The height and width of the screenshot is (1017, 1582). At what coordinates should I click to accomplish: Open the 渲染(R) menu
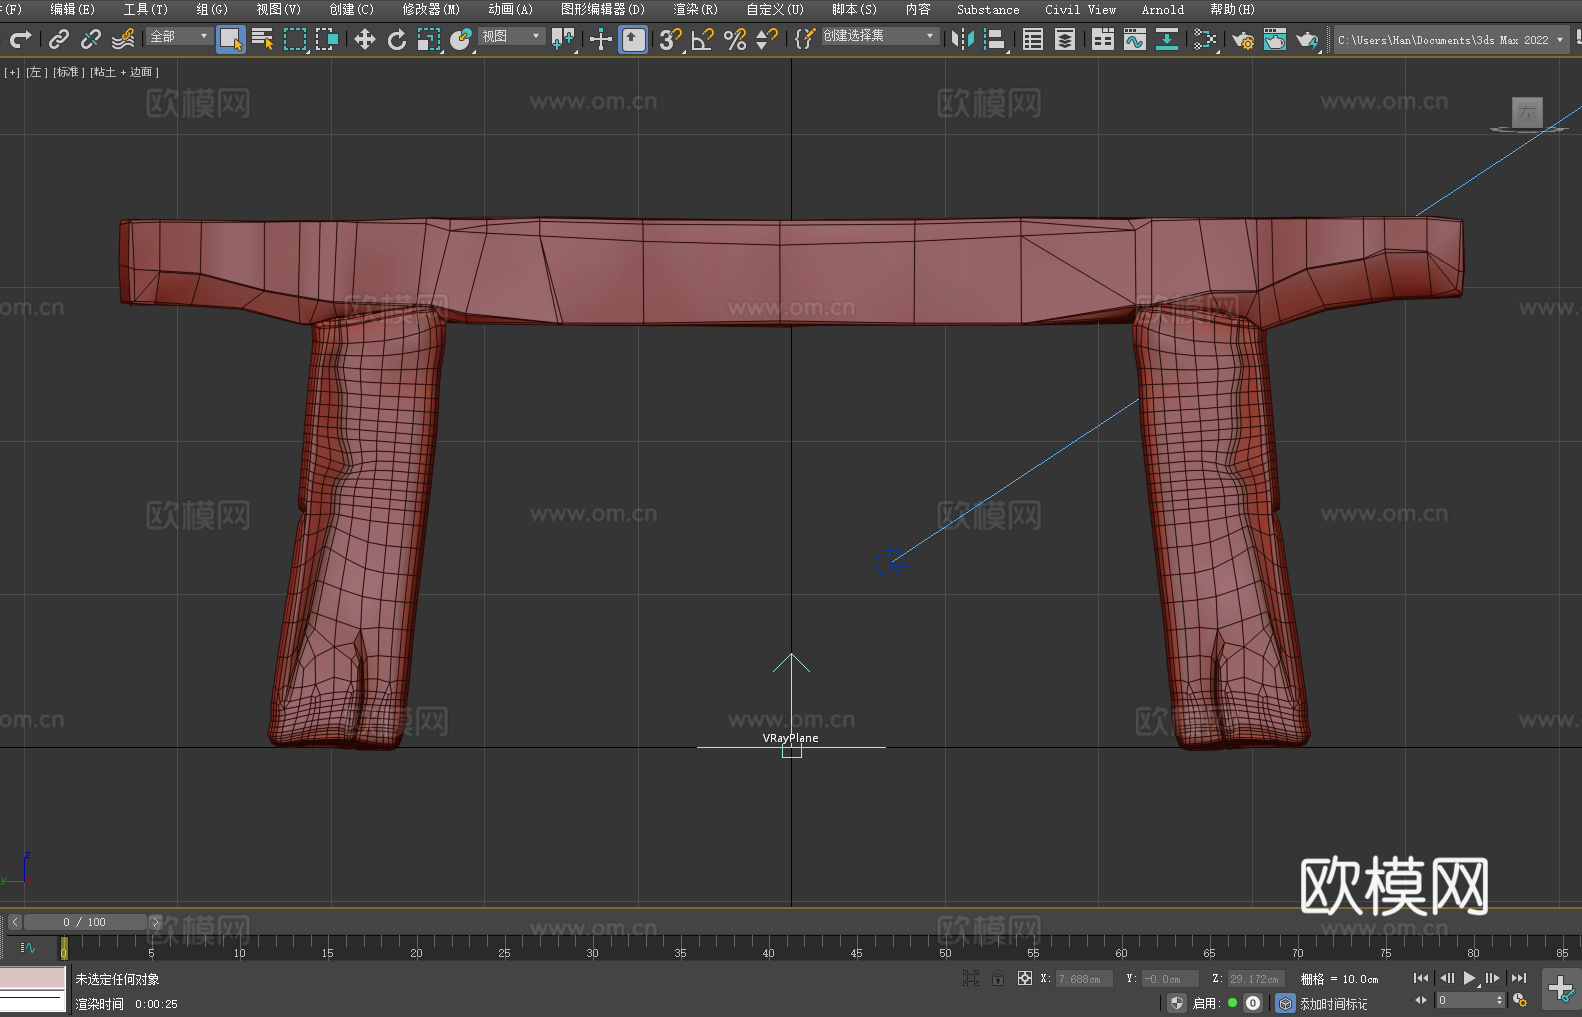point(696,9)
